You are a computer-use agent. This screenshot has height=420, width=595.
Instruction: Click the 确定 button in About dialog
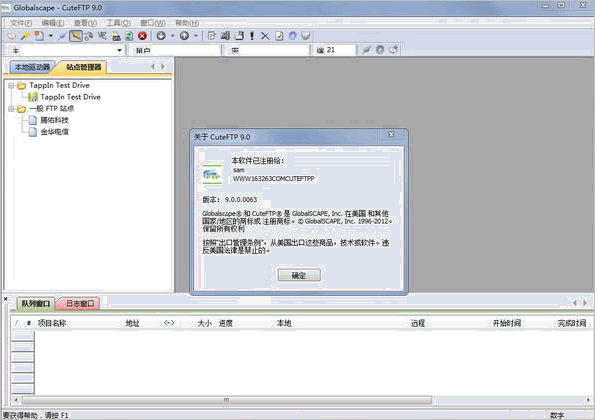(x=299, y=275)
